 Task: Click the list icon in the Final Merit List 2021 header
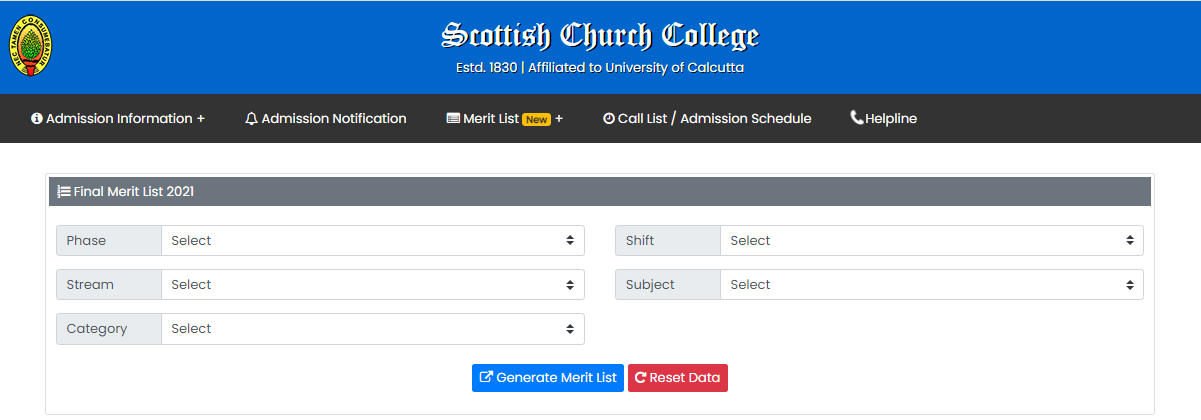click(x=64, y=191)
